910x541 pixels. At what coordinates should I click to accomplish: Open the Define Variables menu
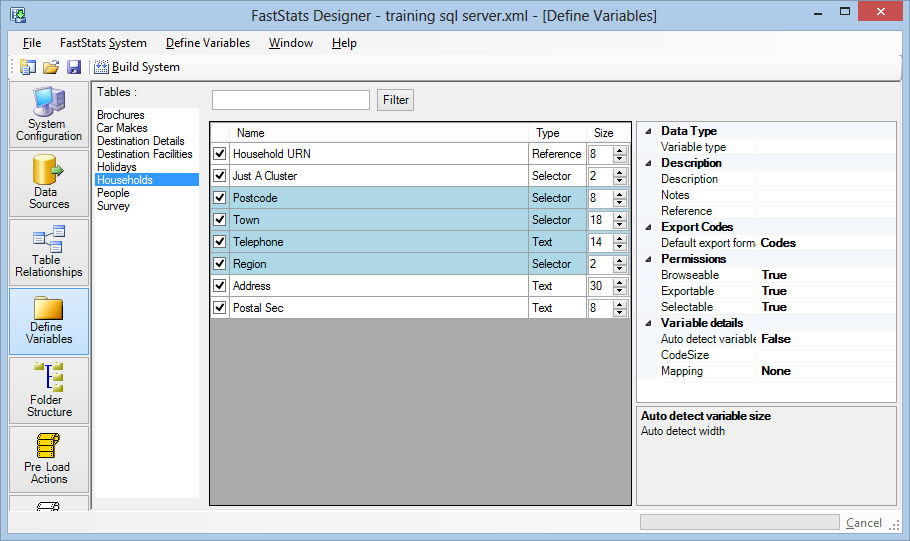[x=208, y=43]
